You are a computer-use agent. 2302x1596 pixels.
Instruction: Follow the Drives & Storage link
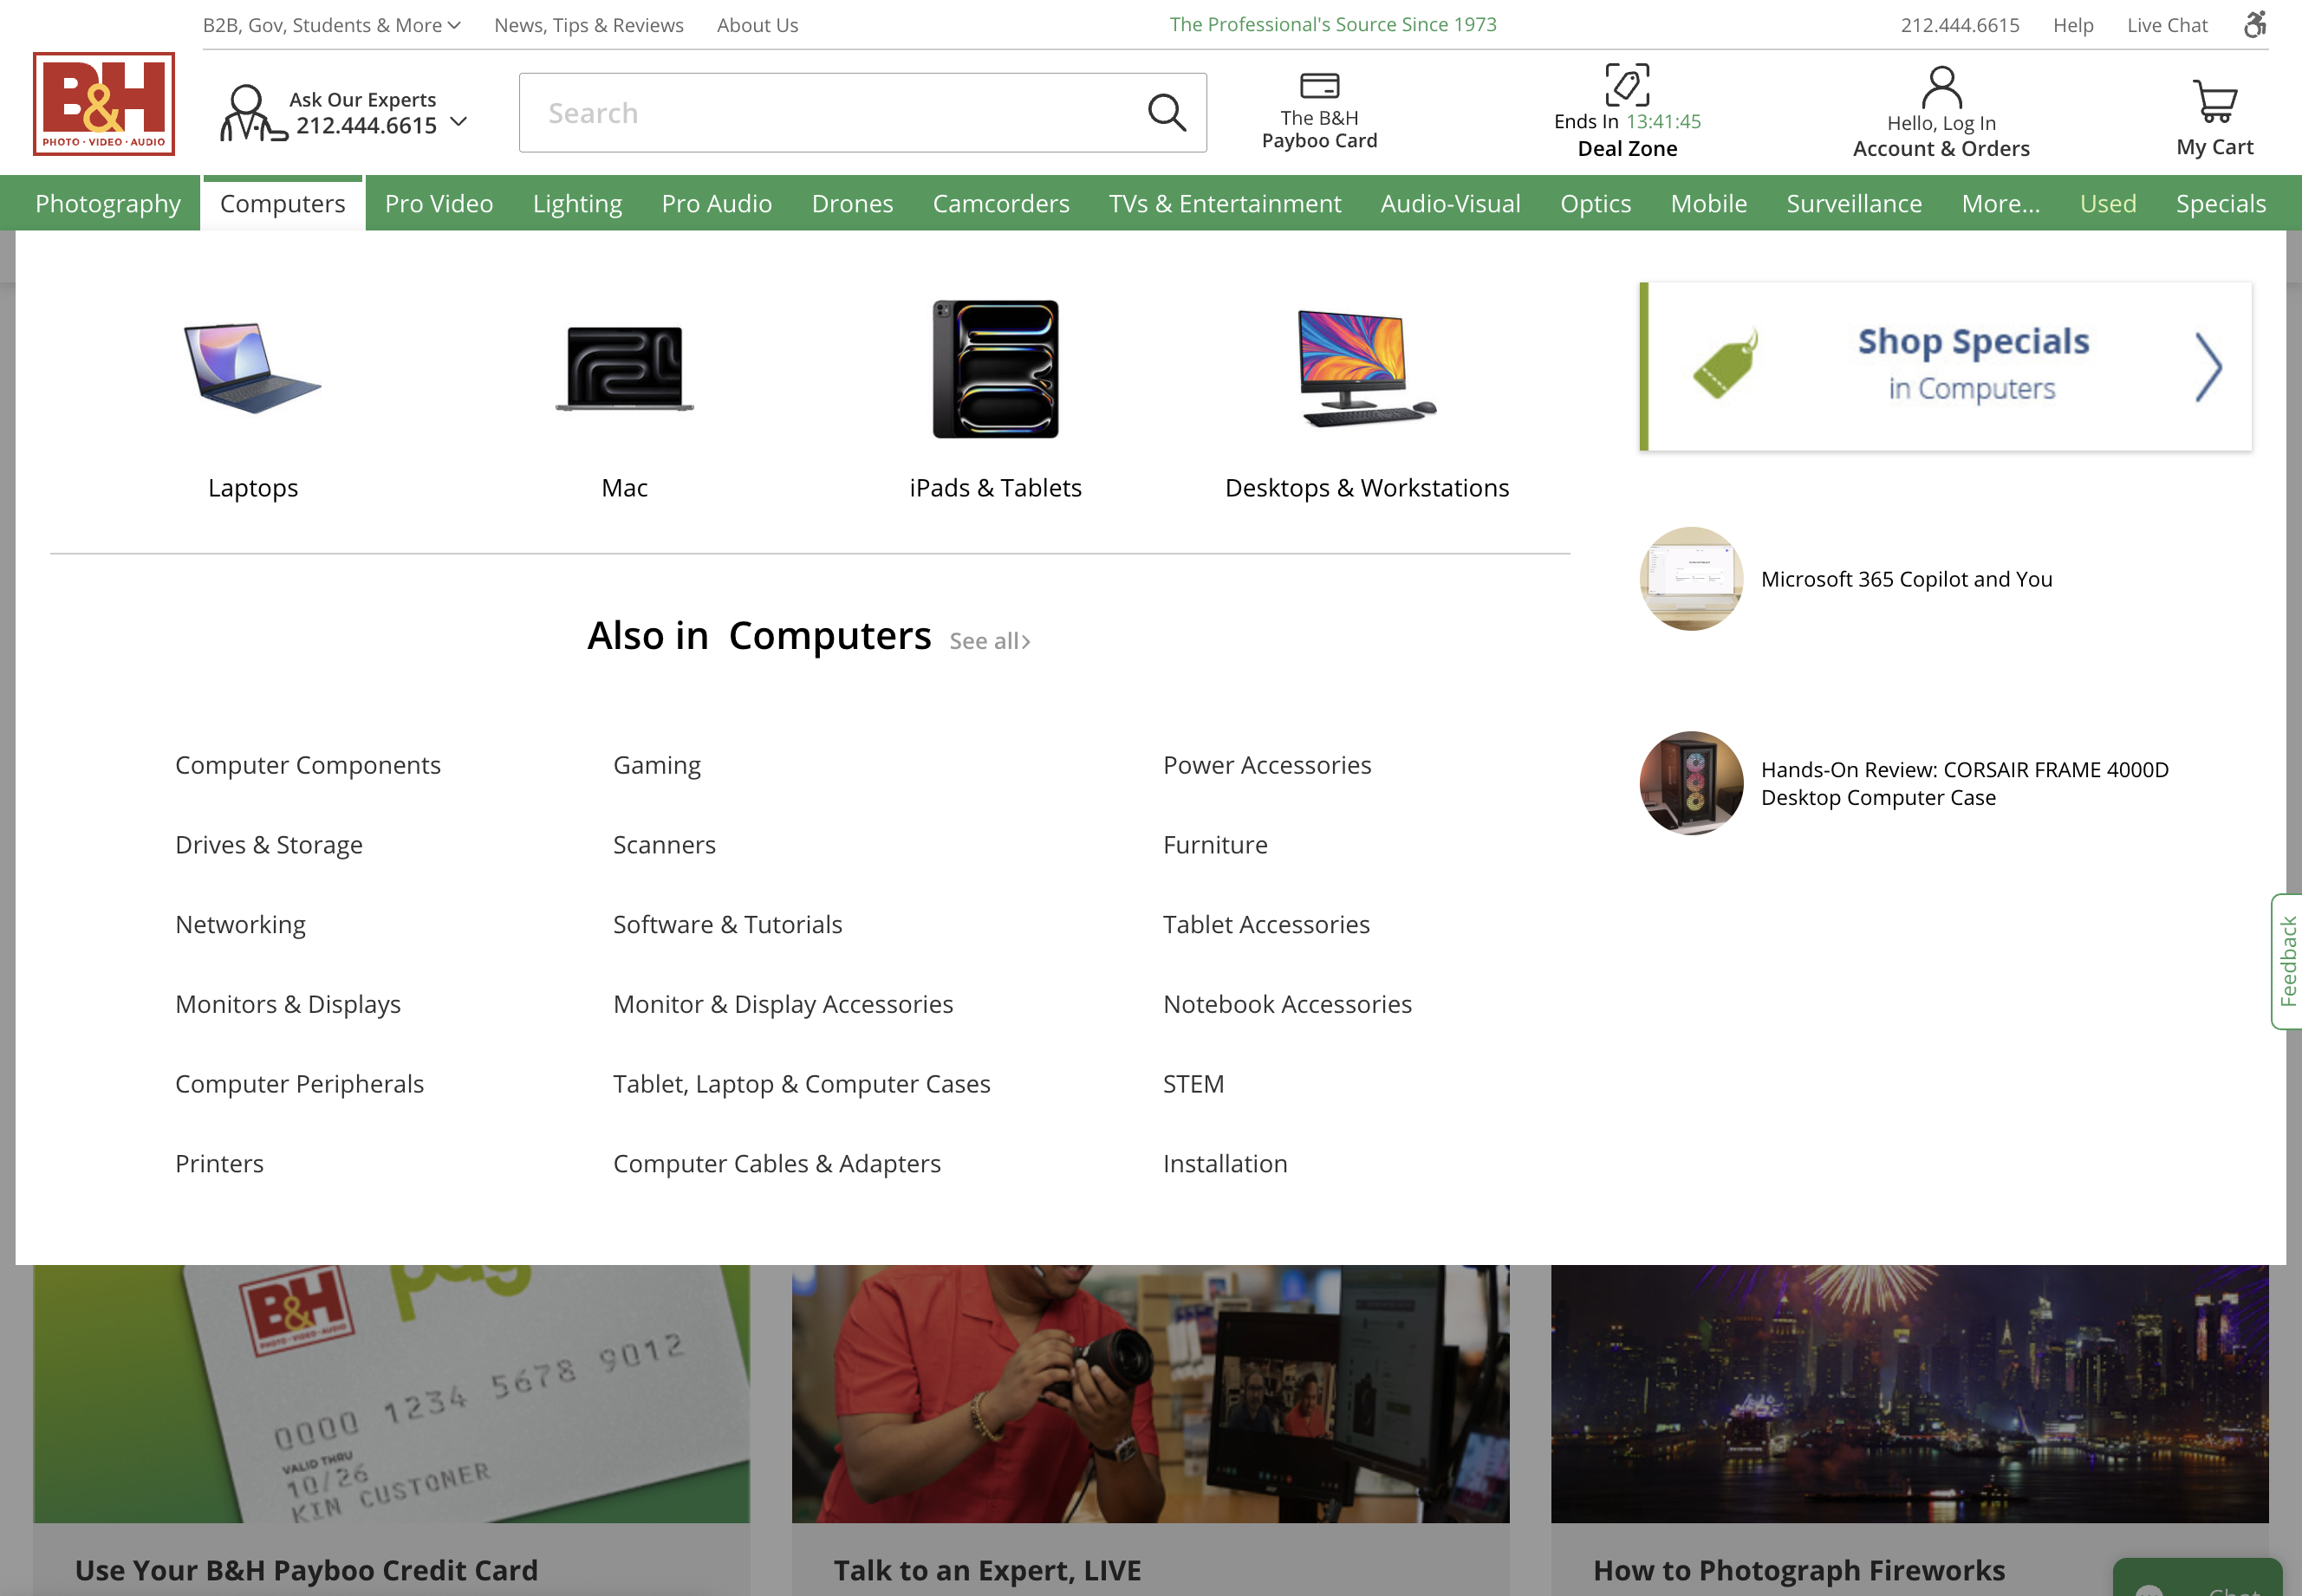[x=268, y=844]
